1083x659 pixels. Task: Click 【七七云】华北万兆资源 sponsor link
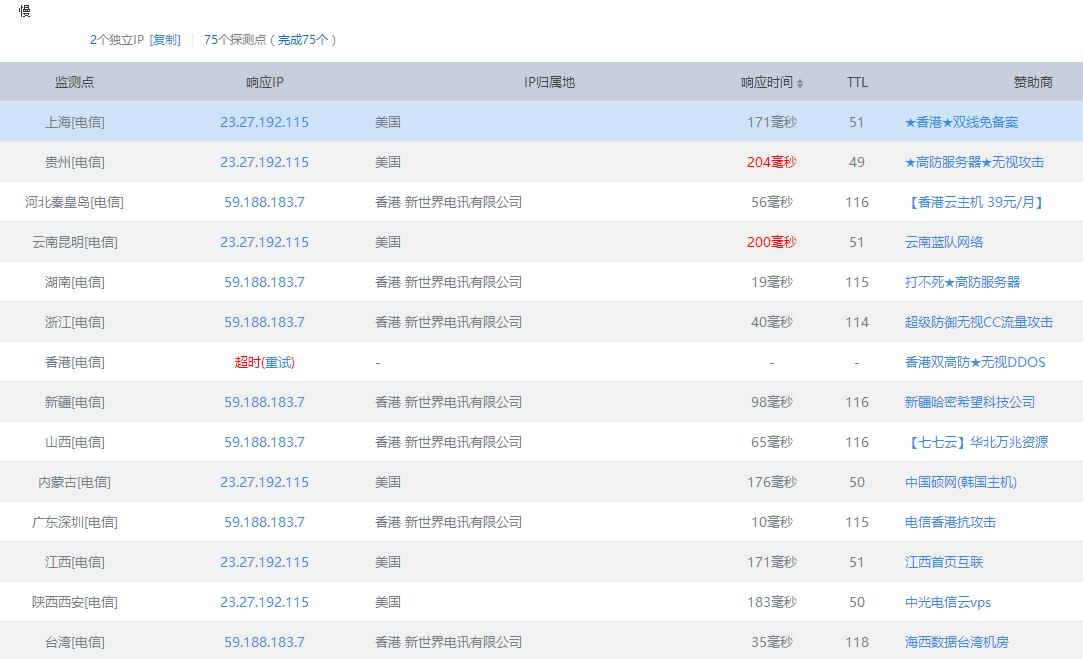[x=976, y=442]
